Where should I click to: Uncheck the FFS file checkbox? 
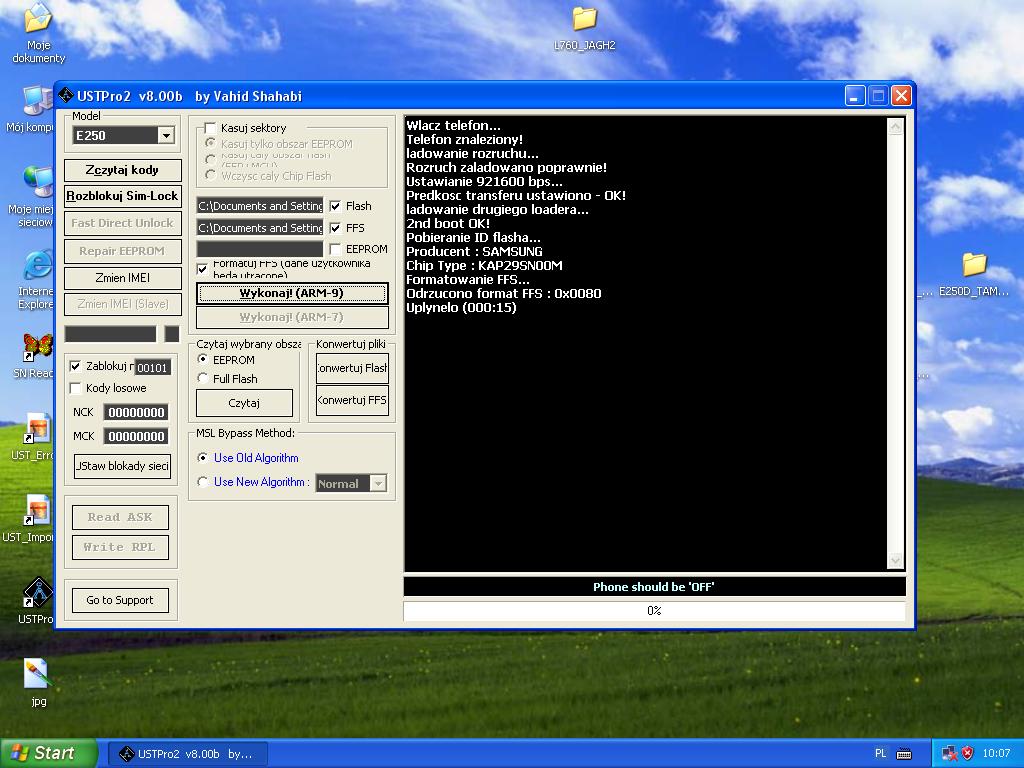[x=336, y=228]
